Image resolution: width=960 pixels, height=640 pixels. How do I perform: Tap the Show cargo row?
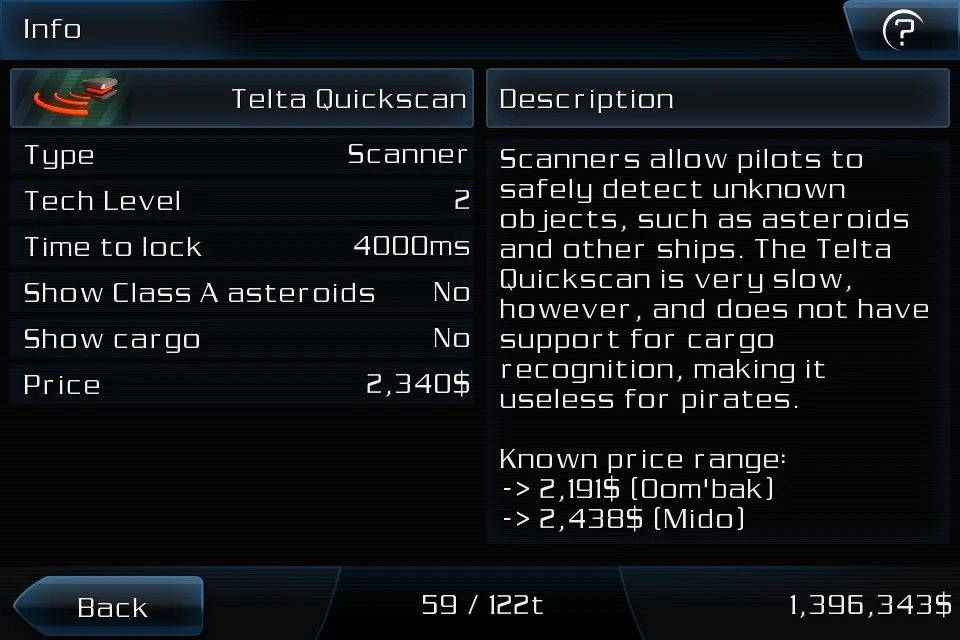click(x=242, y=339)
